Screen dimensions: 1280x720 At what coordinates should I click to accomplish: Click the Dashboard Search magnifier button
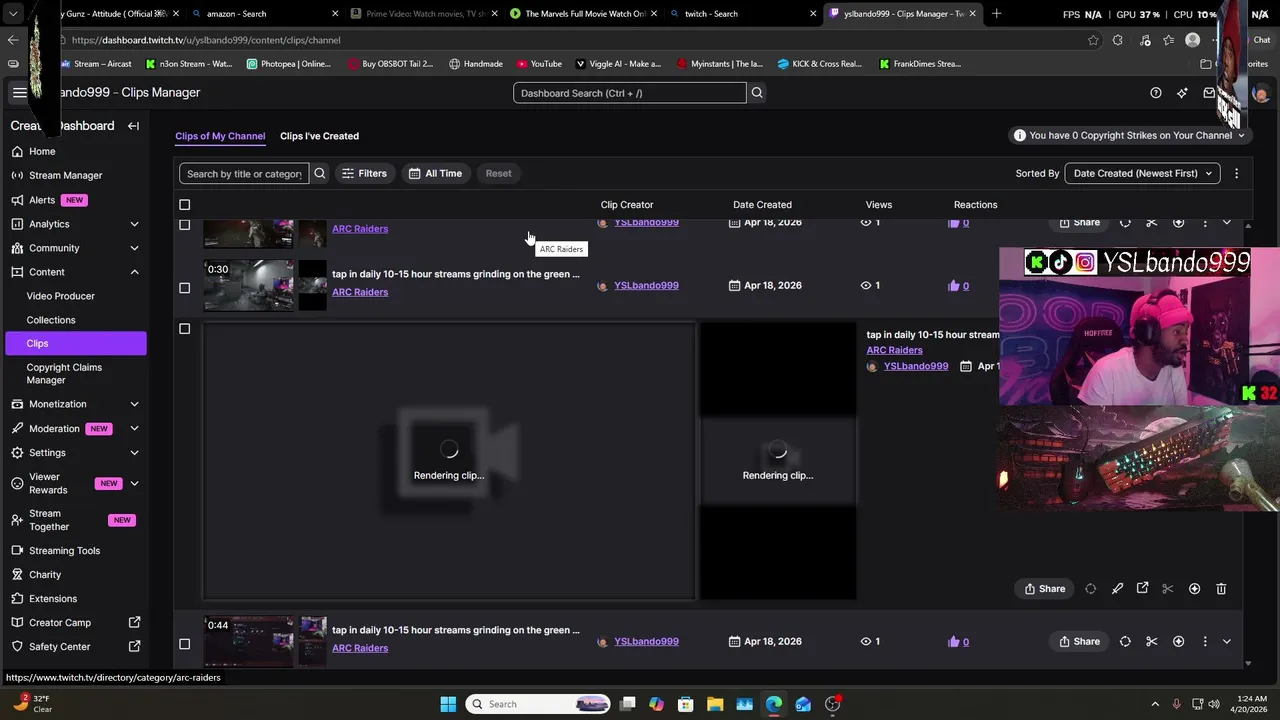757,93
